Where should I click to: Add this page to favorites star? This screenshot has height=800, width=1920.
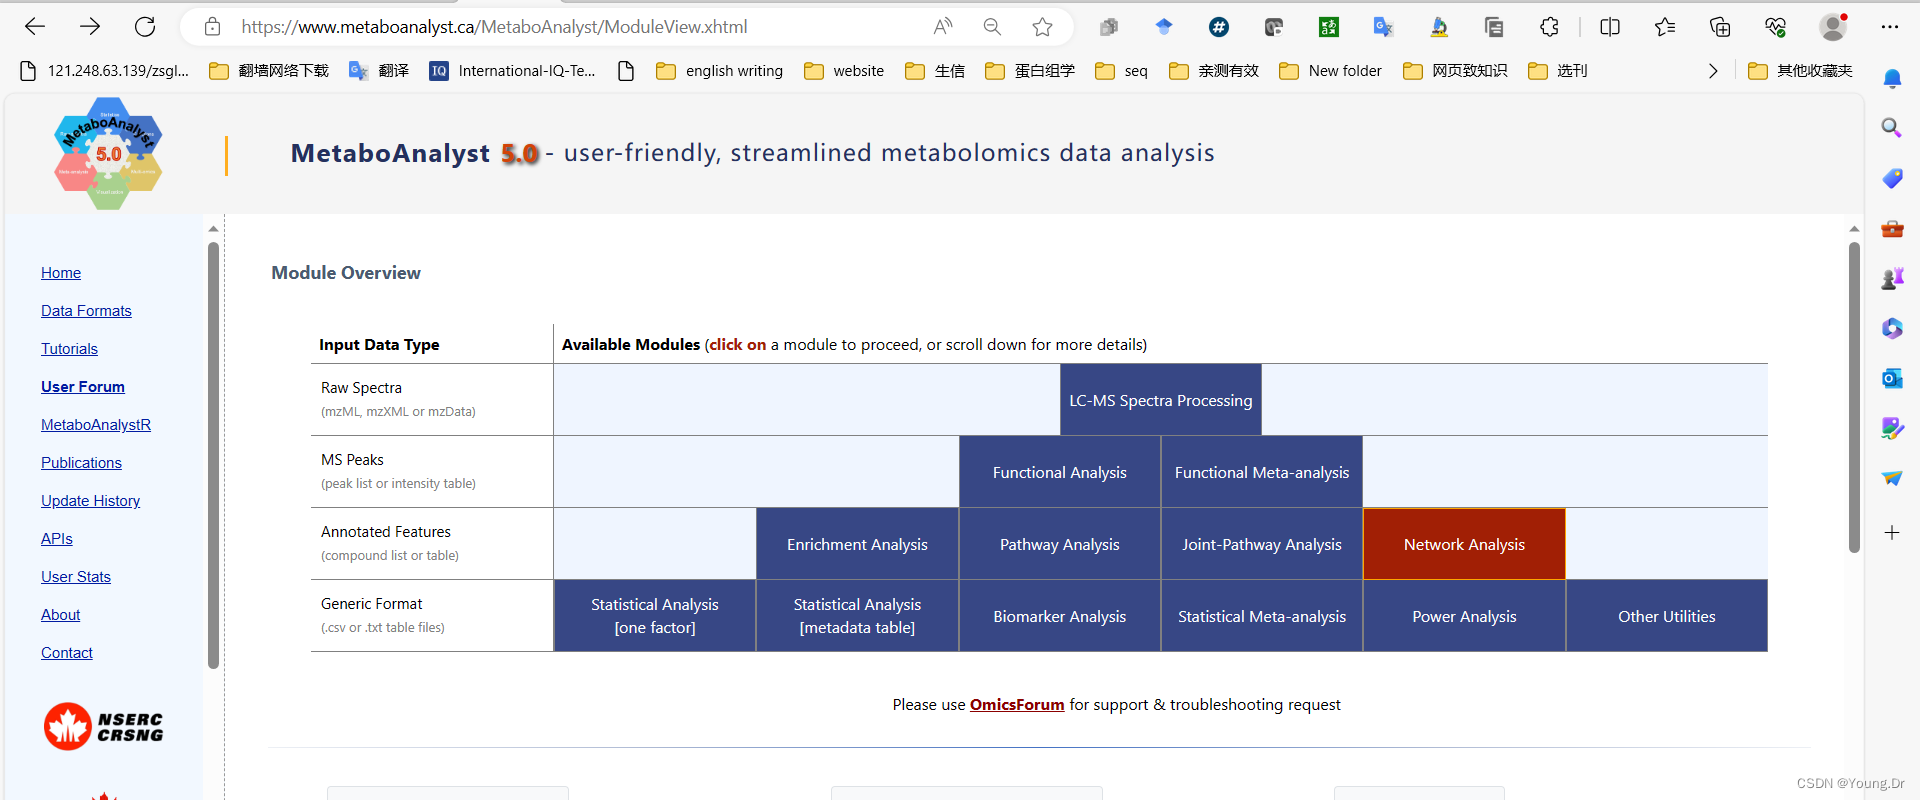pyautogui.click(x=1042, y=27)
